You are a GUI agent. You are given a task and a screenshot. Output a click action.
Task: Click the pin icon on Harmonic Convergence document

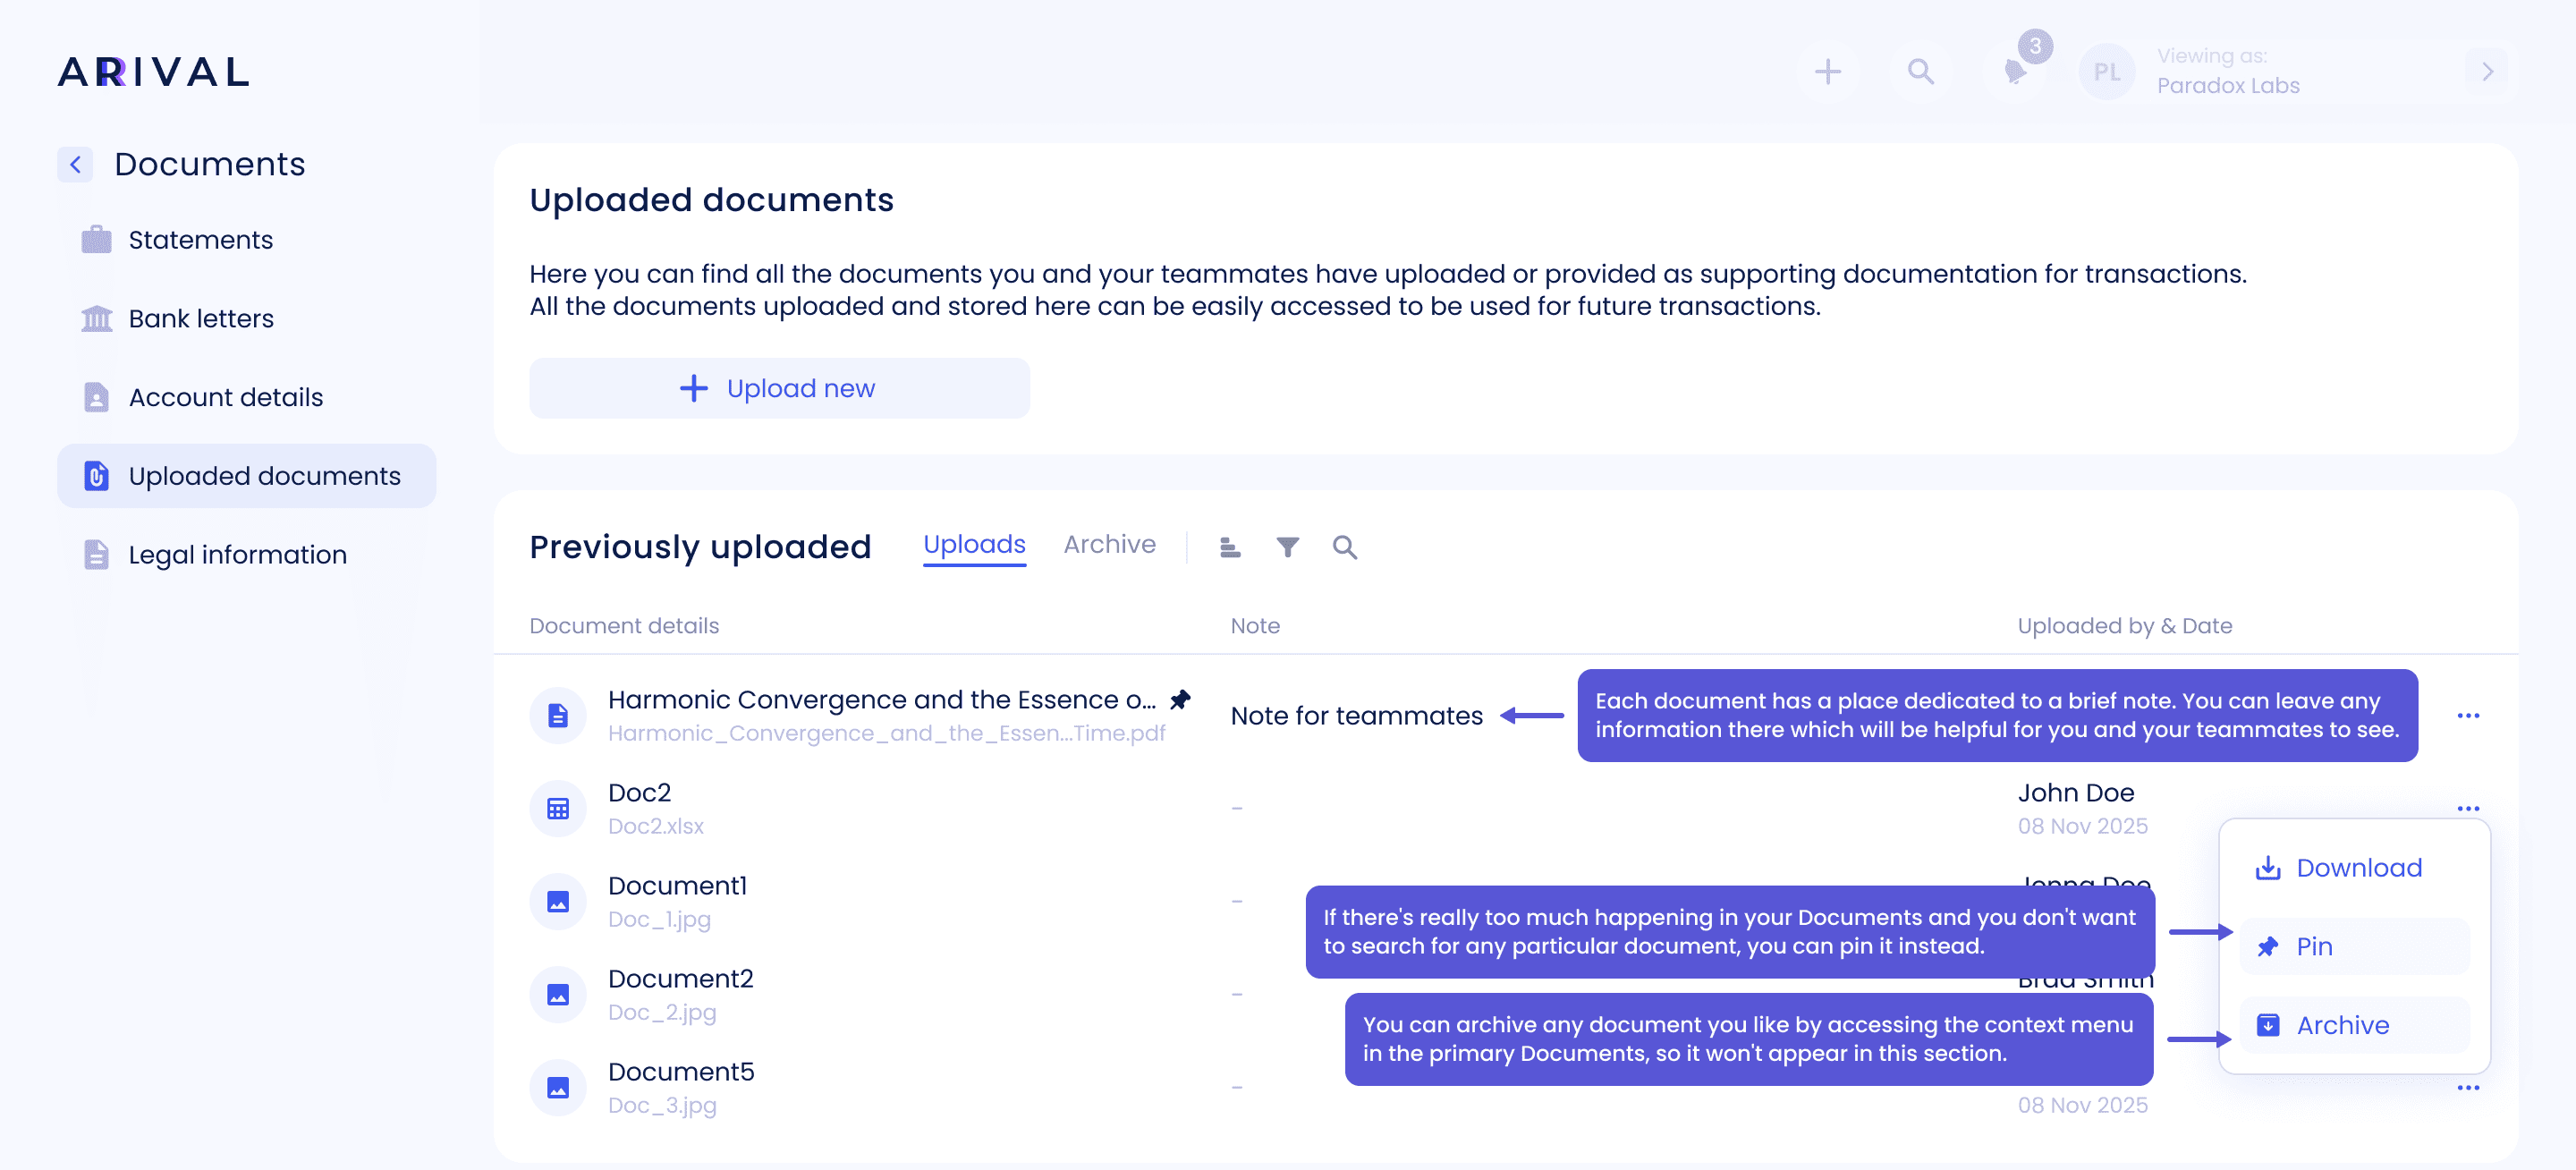pyautogui.click(x=1180, y=700)
